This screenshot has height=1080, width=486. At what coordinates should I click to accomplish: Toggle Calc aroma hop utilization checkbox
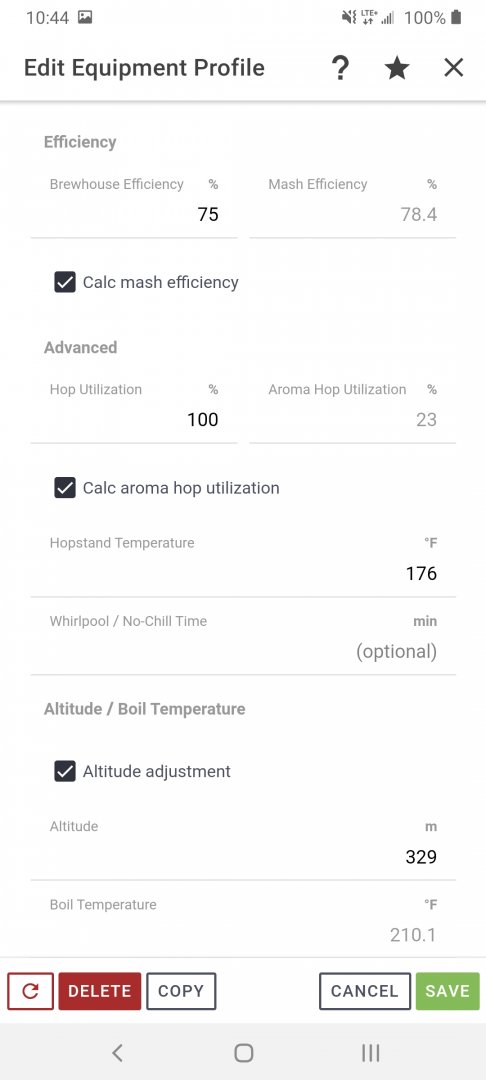[x=65, y=488]
